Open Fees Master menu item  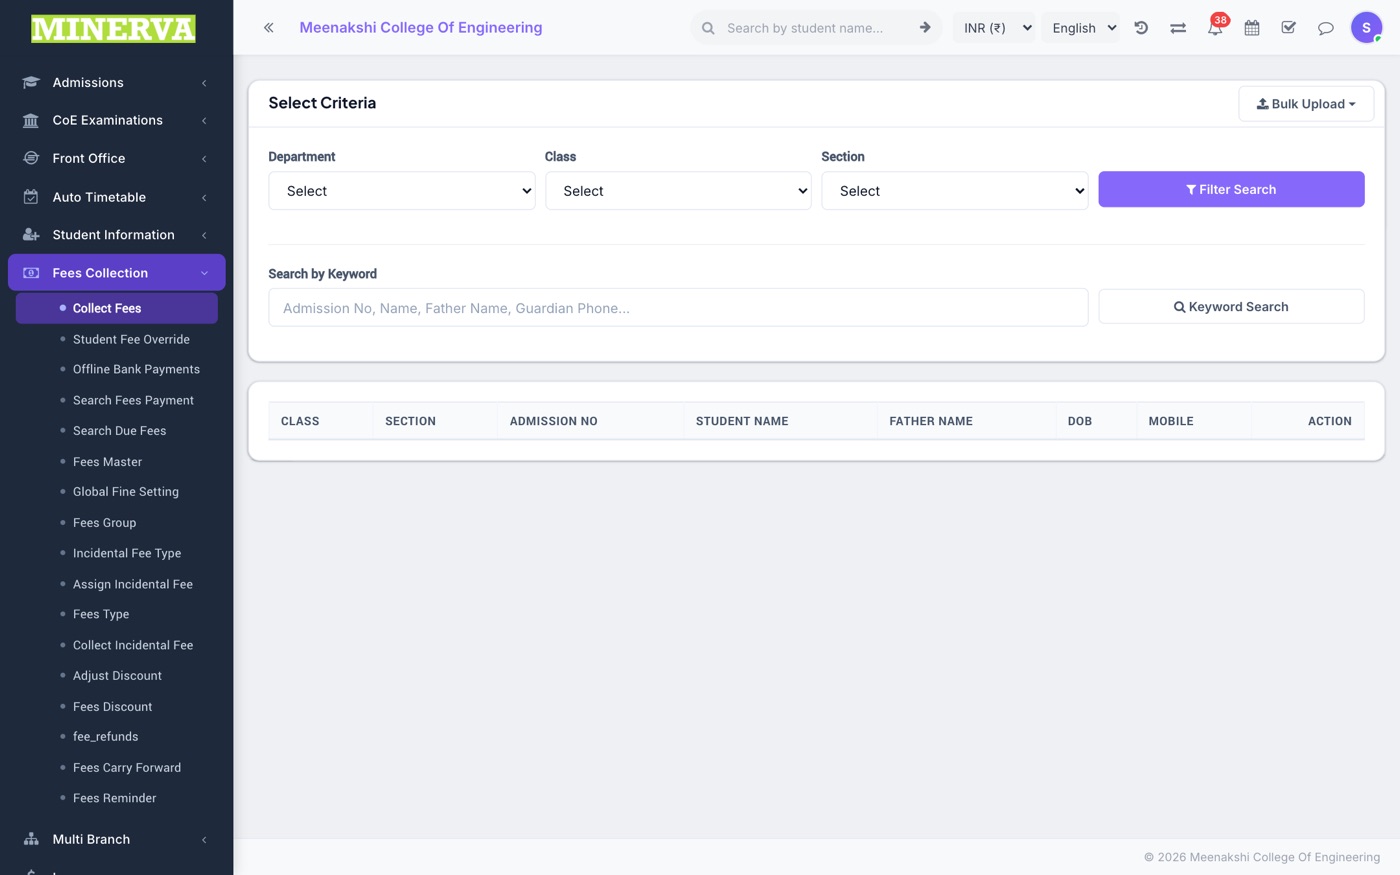click(107, 462)
